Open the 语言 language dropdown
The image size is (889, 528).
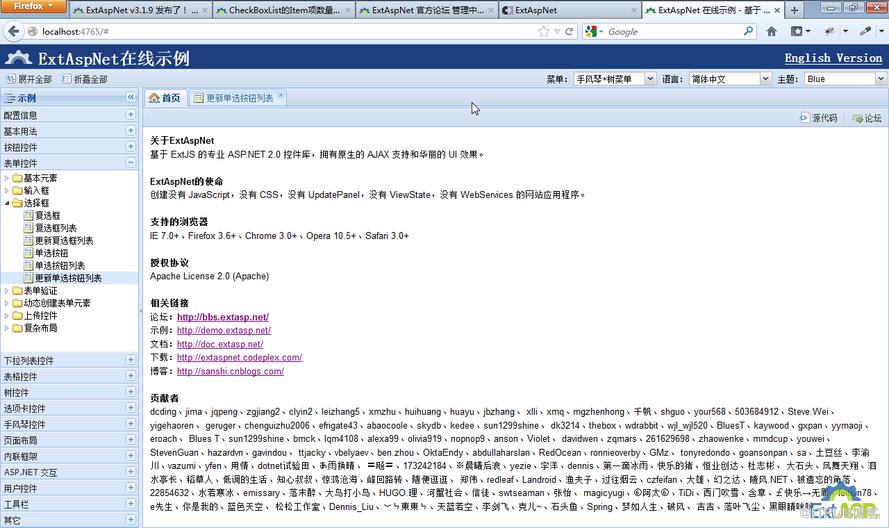pos(765,79)
